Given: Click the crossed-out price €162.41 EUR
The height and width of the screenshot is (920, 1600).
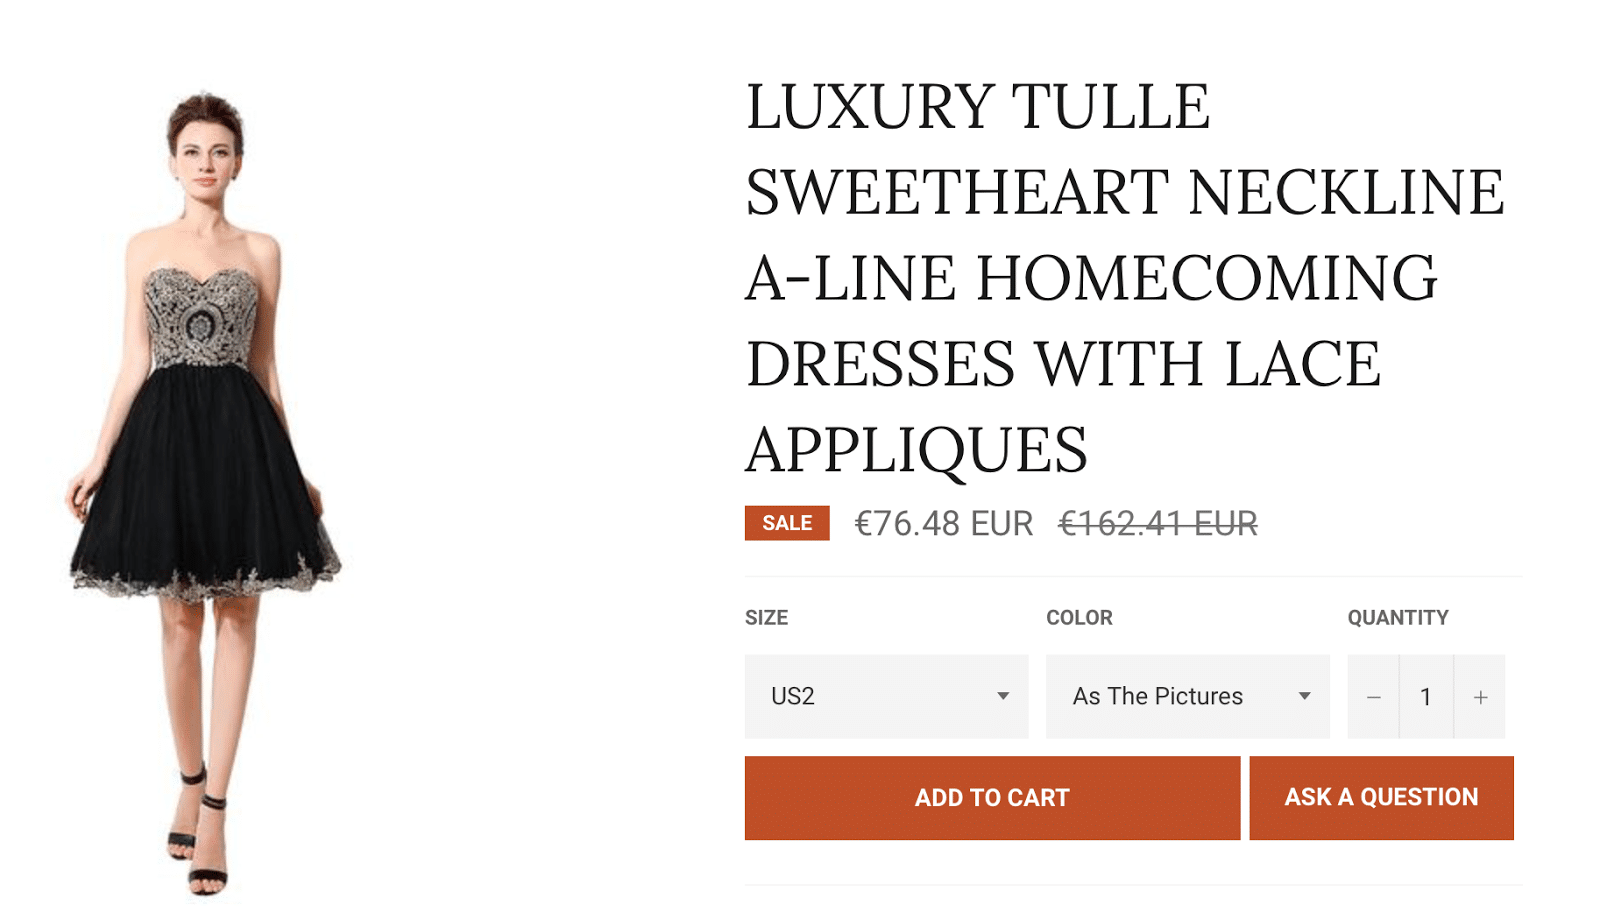Looking at the screenshot, I should [x=1158, y=524].
